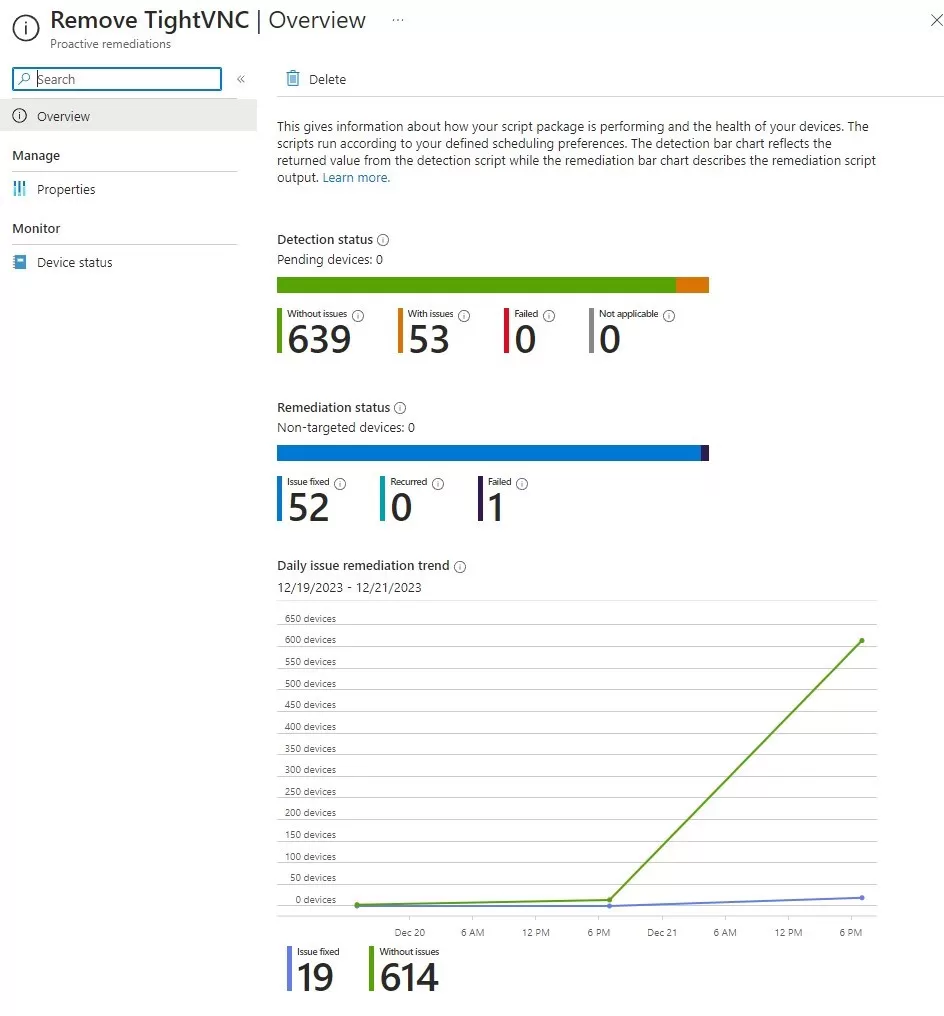Screen dimensions: 944x1016
Task: Click the large info icon by page title
Action: pyautogui.click(x=26, y=28)
